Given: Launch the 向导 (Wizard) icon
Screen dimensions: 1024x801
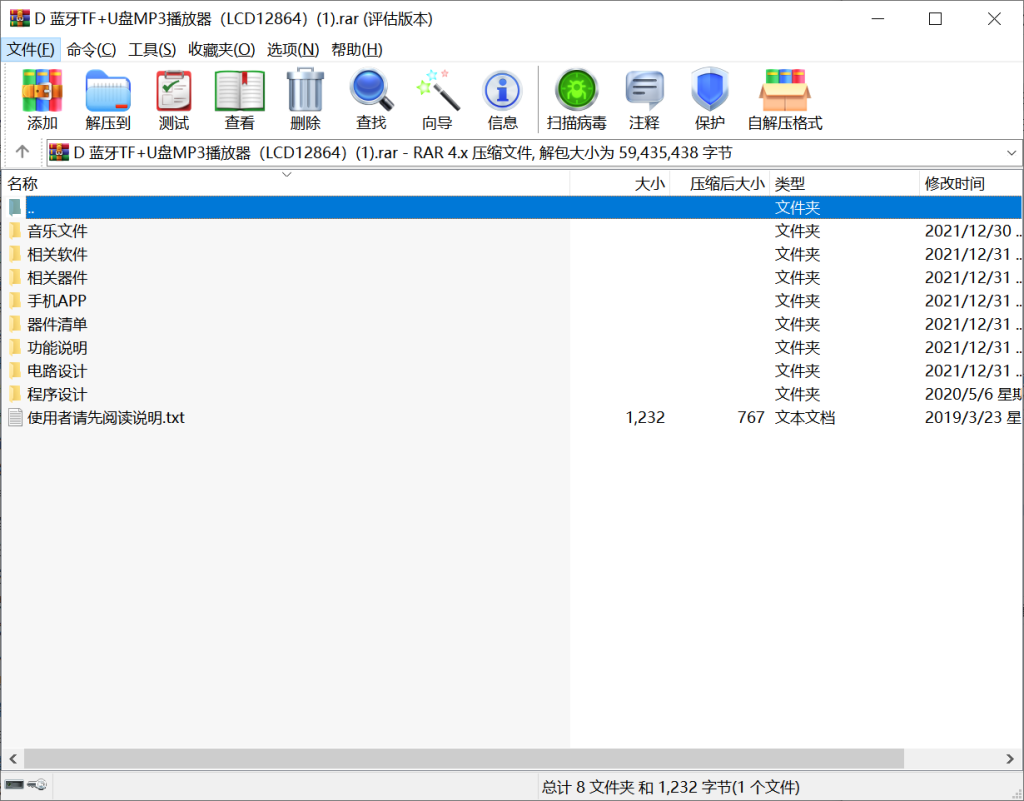Looking at the screenshot, I should (436, 98).
